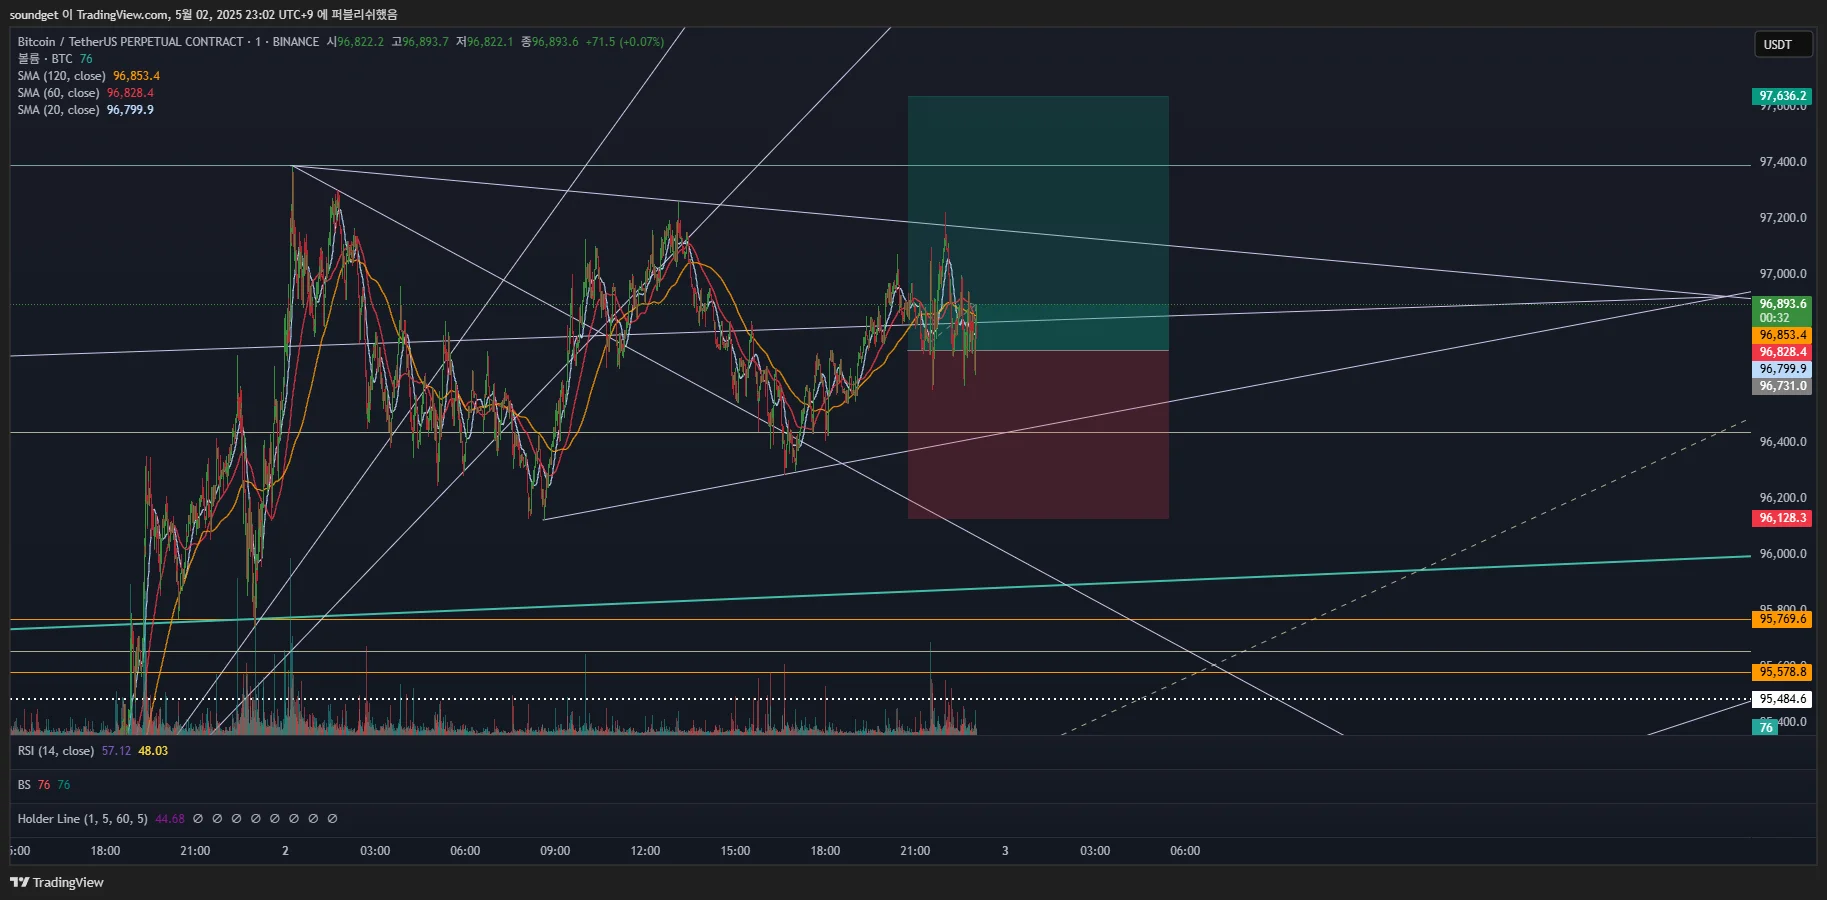Image resolution: width=1827 pixels, height=900 pixels.
Task: Click the red 96,828.4 price-axis label
Action: pyautogui.click(x=1782, y=352)
